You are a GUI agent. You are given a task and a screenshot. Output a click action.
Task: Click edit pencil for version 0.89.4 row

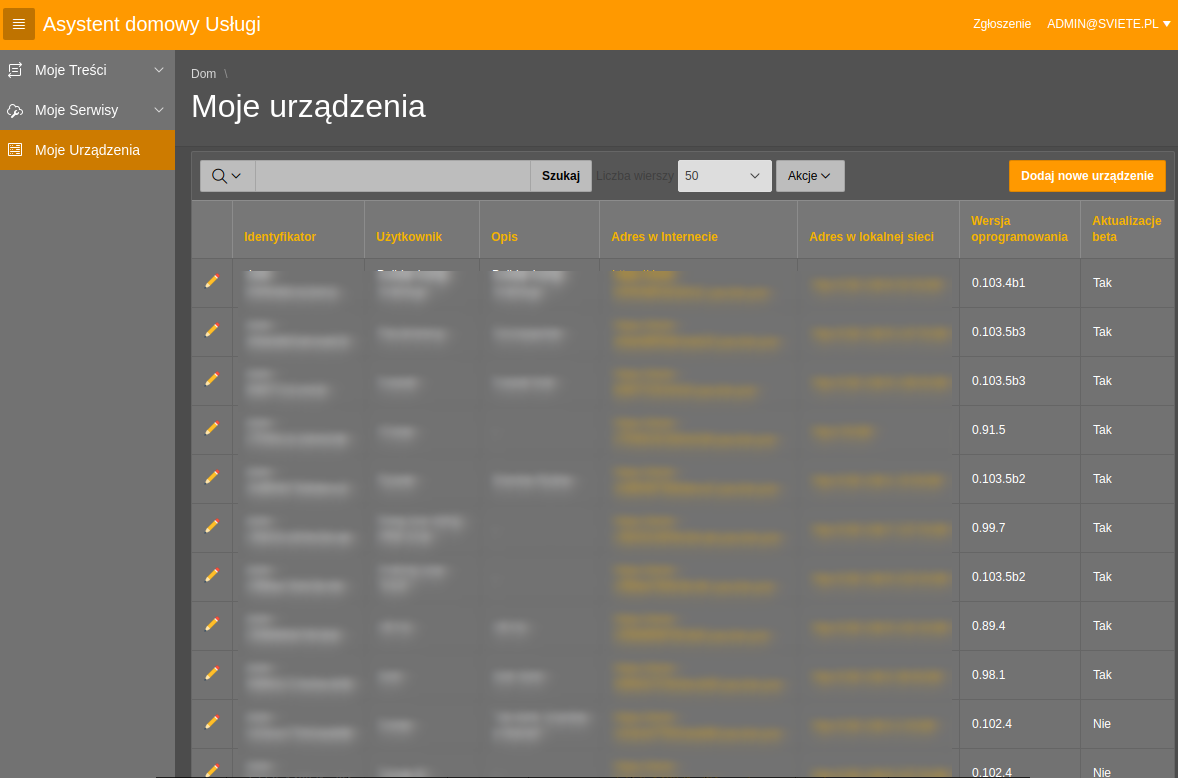(212, 625)
